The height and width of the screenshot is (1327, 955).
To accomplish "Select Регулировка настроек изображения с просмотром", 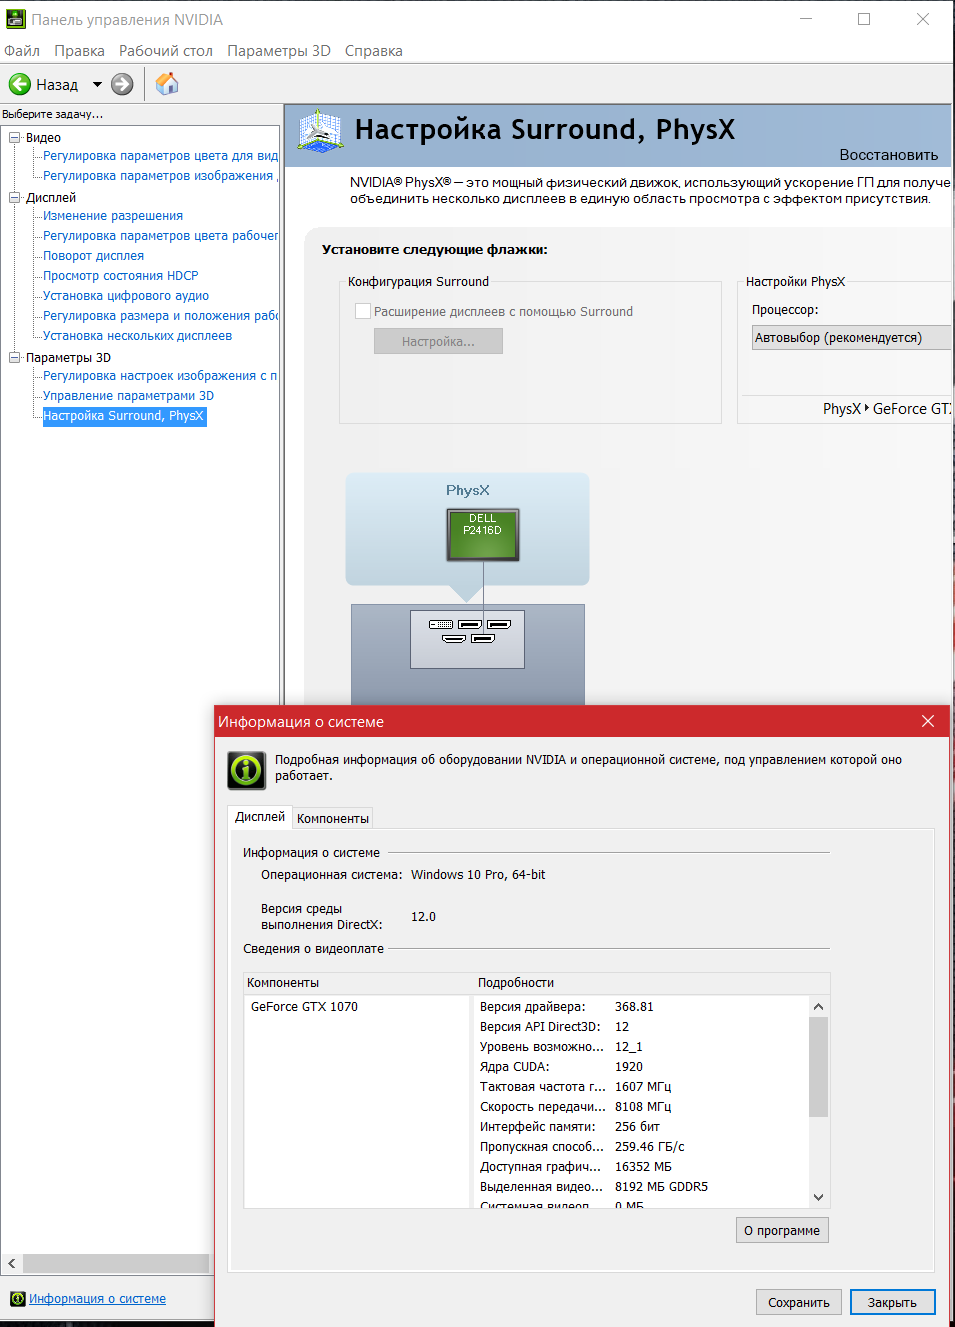I will click(160, 376).
